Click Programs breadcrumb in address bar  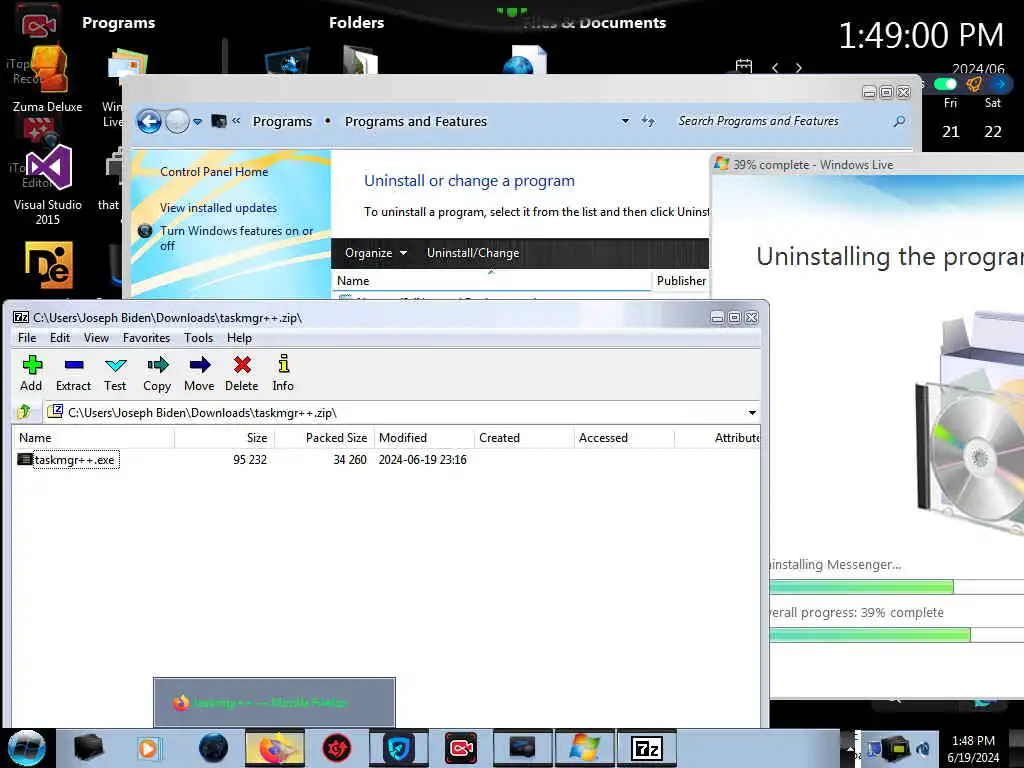tap(282, 121)
